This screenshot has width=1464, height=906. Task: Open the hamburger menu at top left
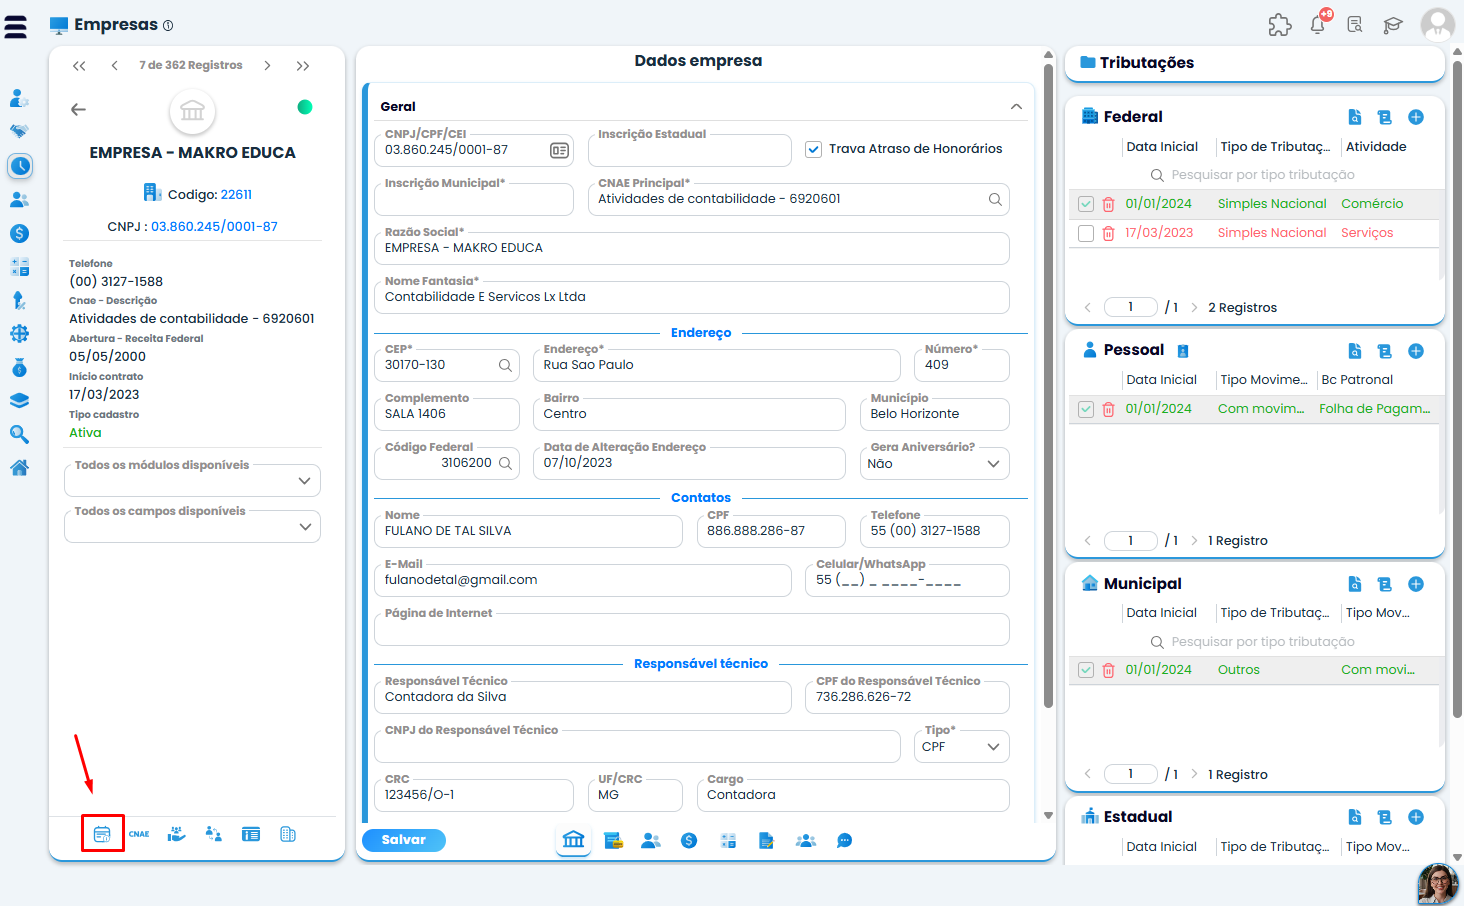(x=16, y=26)
